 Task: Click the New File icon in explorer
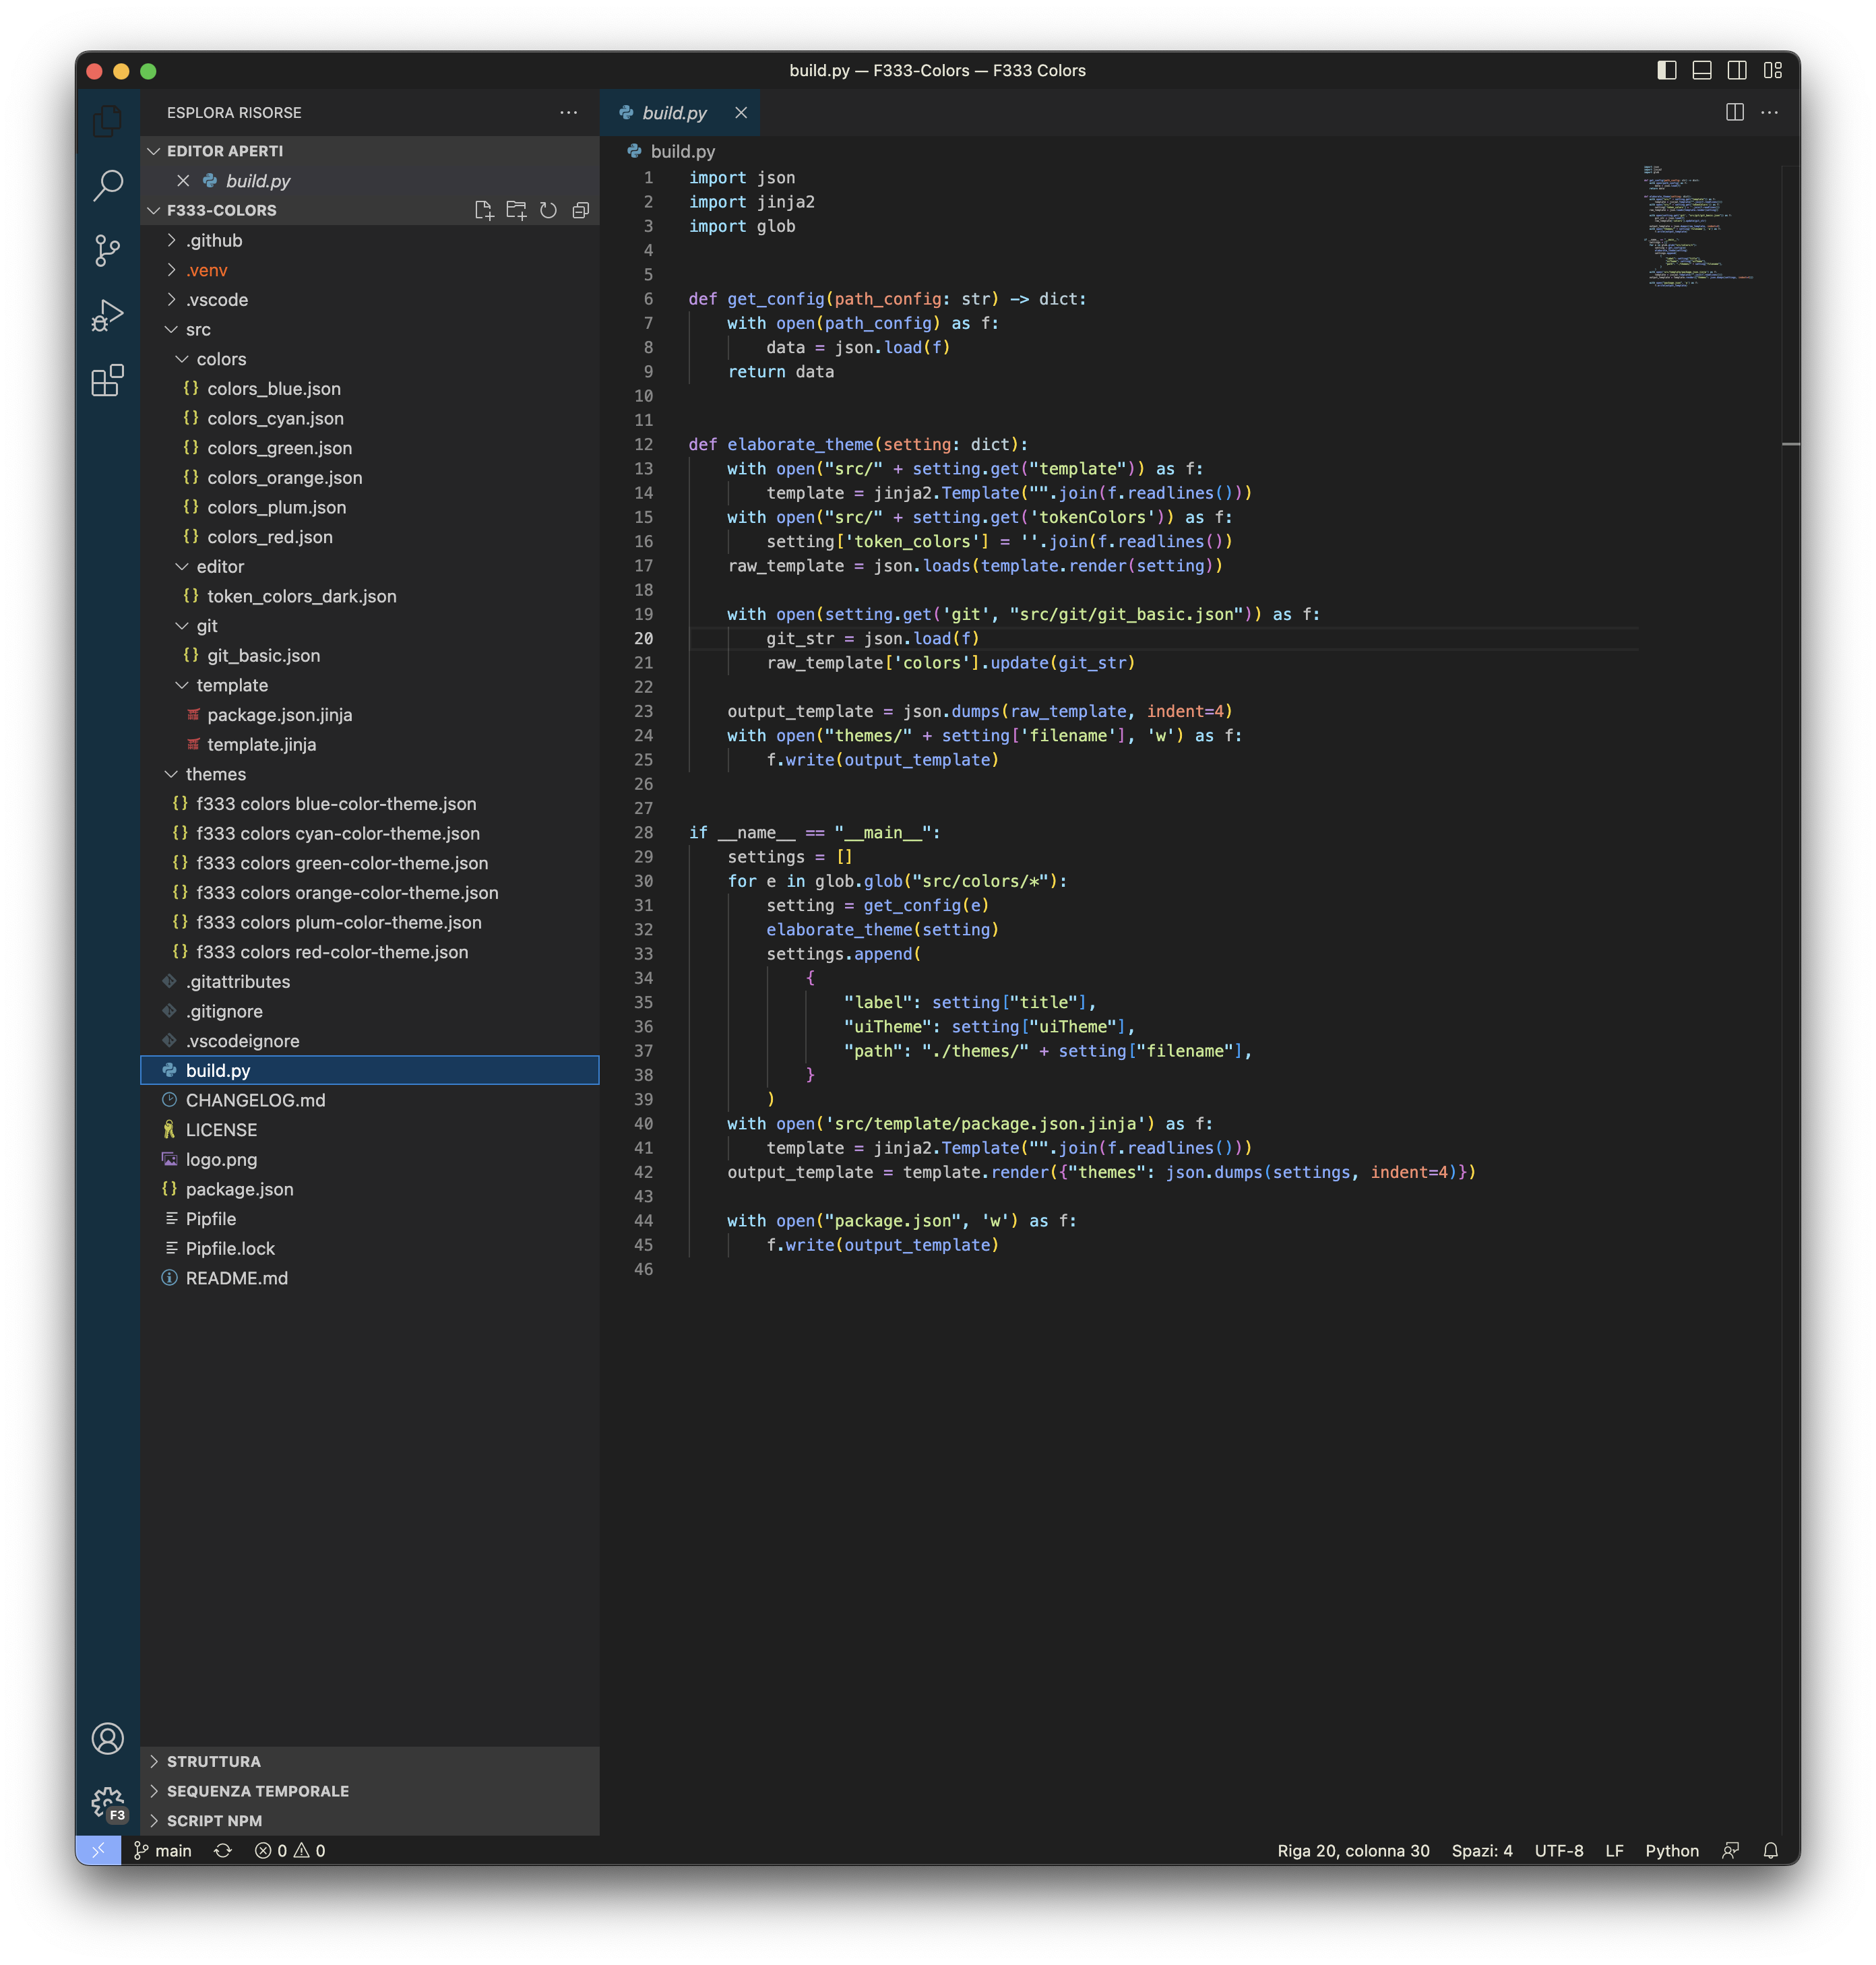coord(484,210)
